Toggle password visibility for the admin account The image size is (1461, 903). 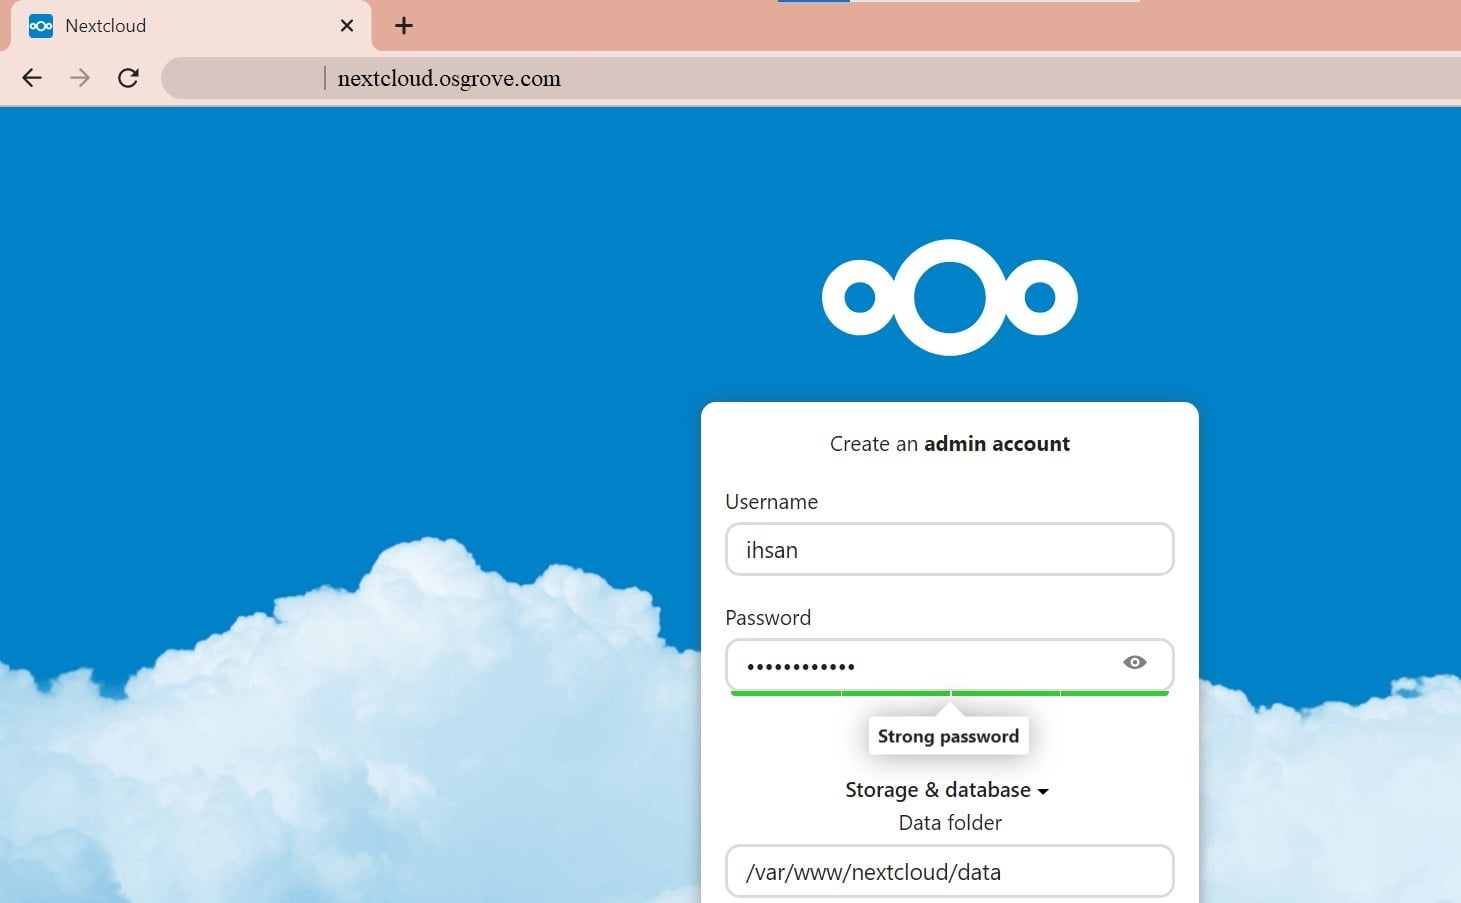coord(1135,662)
